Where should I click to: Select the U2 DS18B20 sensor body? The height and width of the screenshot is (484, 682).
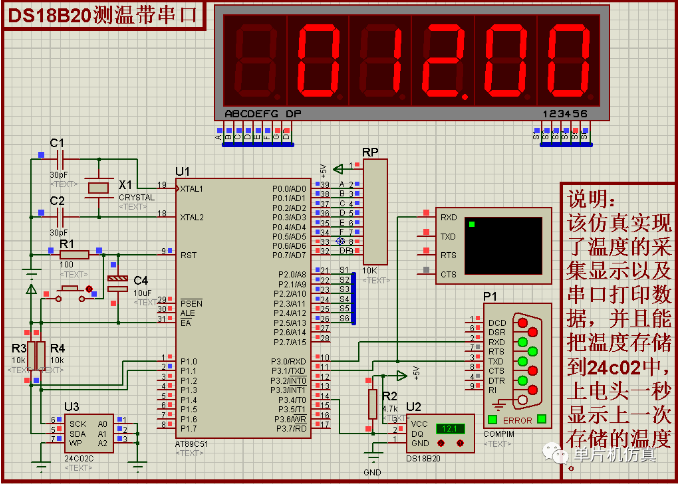click(440, 434)
